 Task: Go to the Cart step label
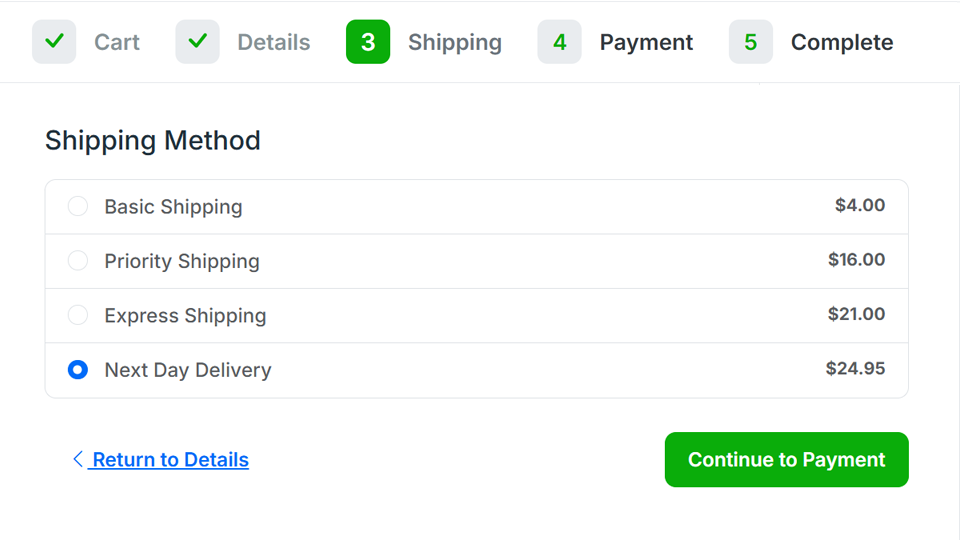[x=117, y=42]
